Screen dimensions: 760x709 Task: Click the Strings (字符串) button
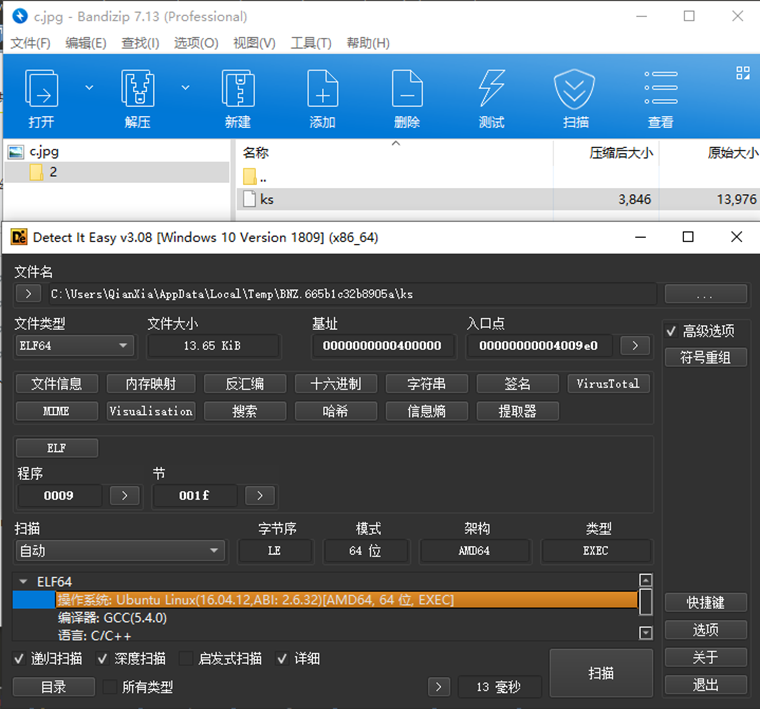tap(426, 384)
